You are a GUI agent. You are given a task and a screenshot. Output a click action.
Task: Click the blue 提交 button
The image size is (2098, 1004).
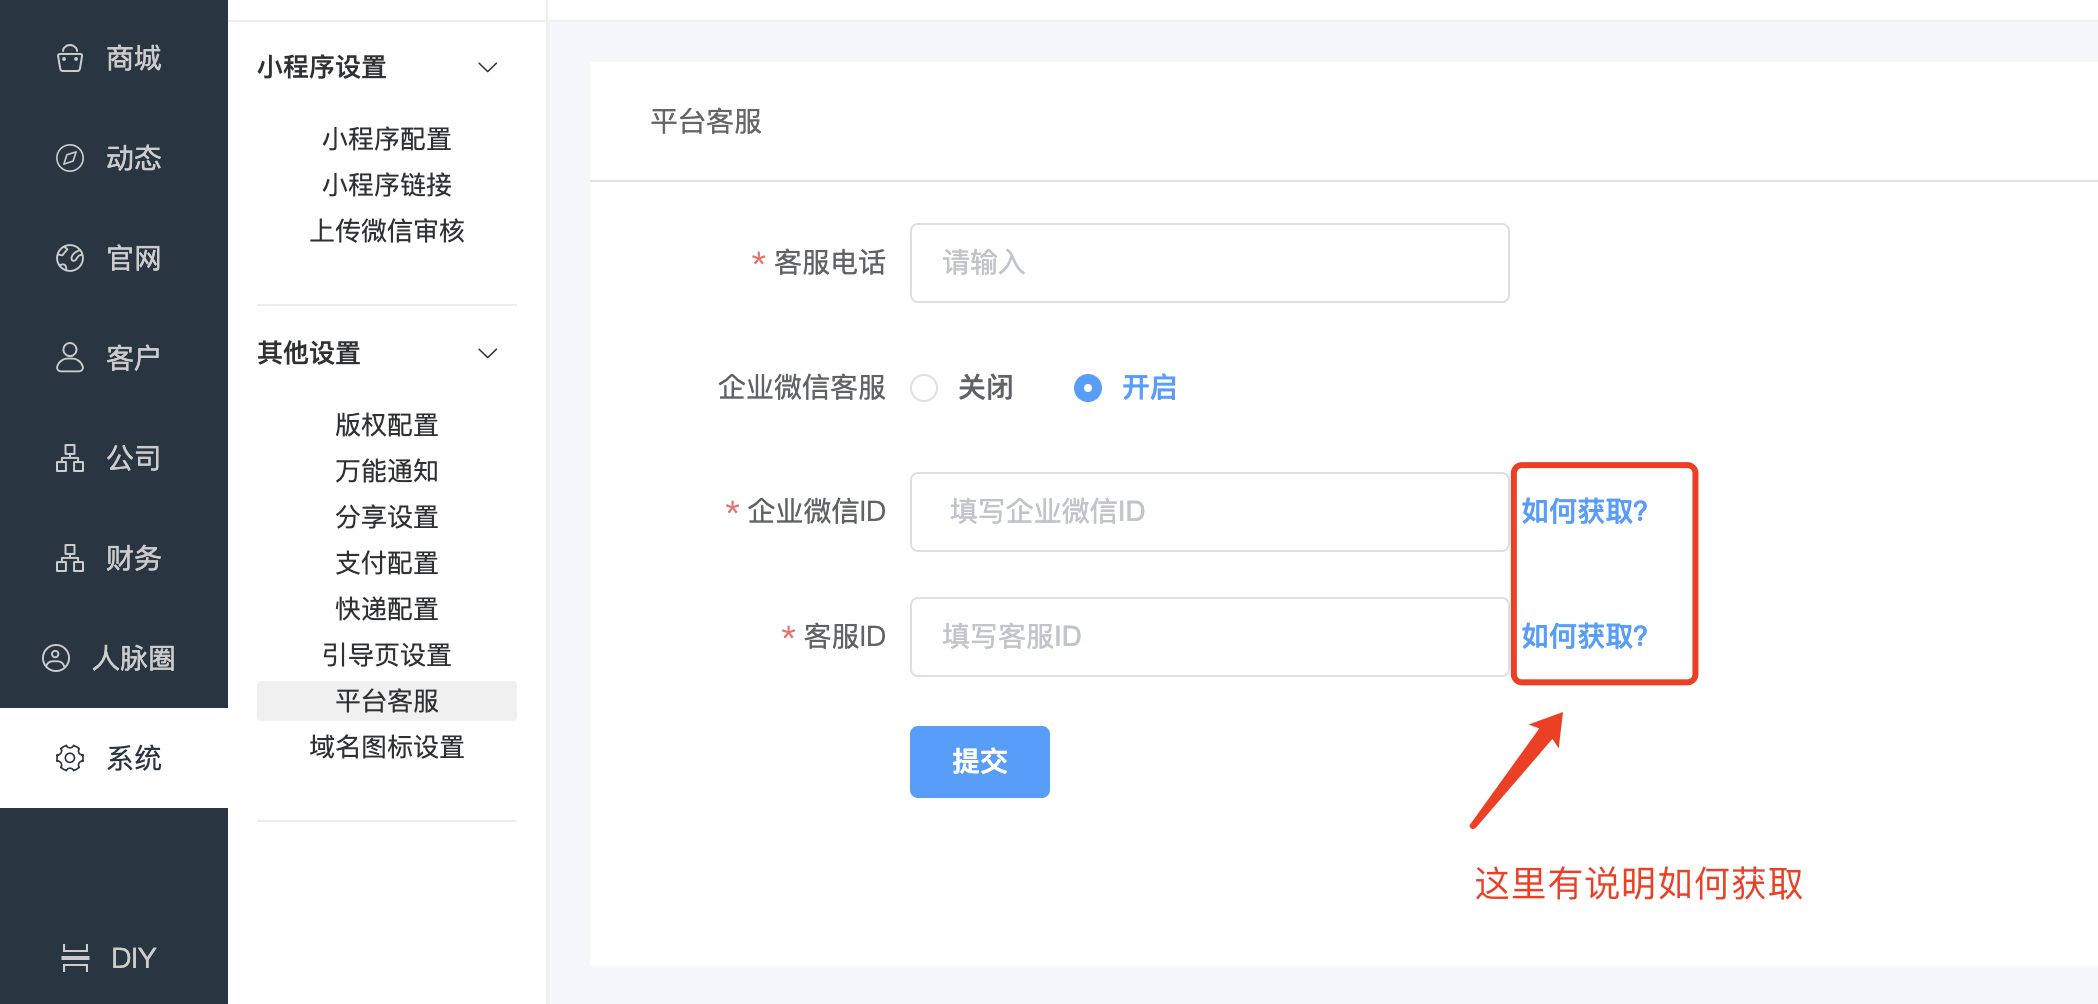980,762
